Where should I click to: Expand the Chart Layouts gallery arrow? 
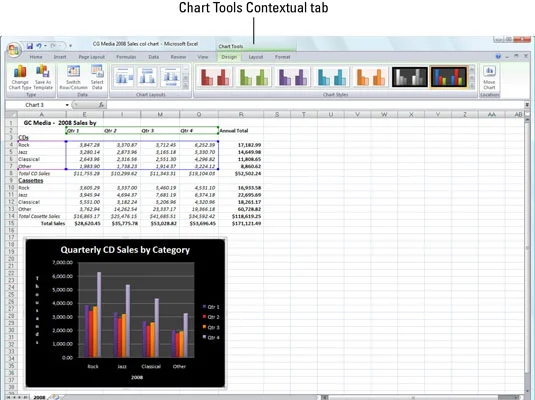[x=186, y=86]
